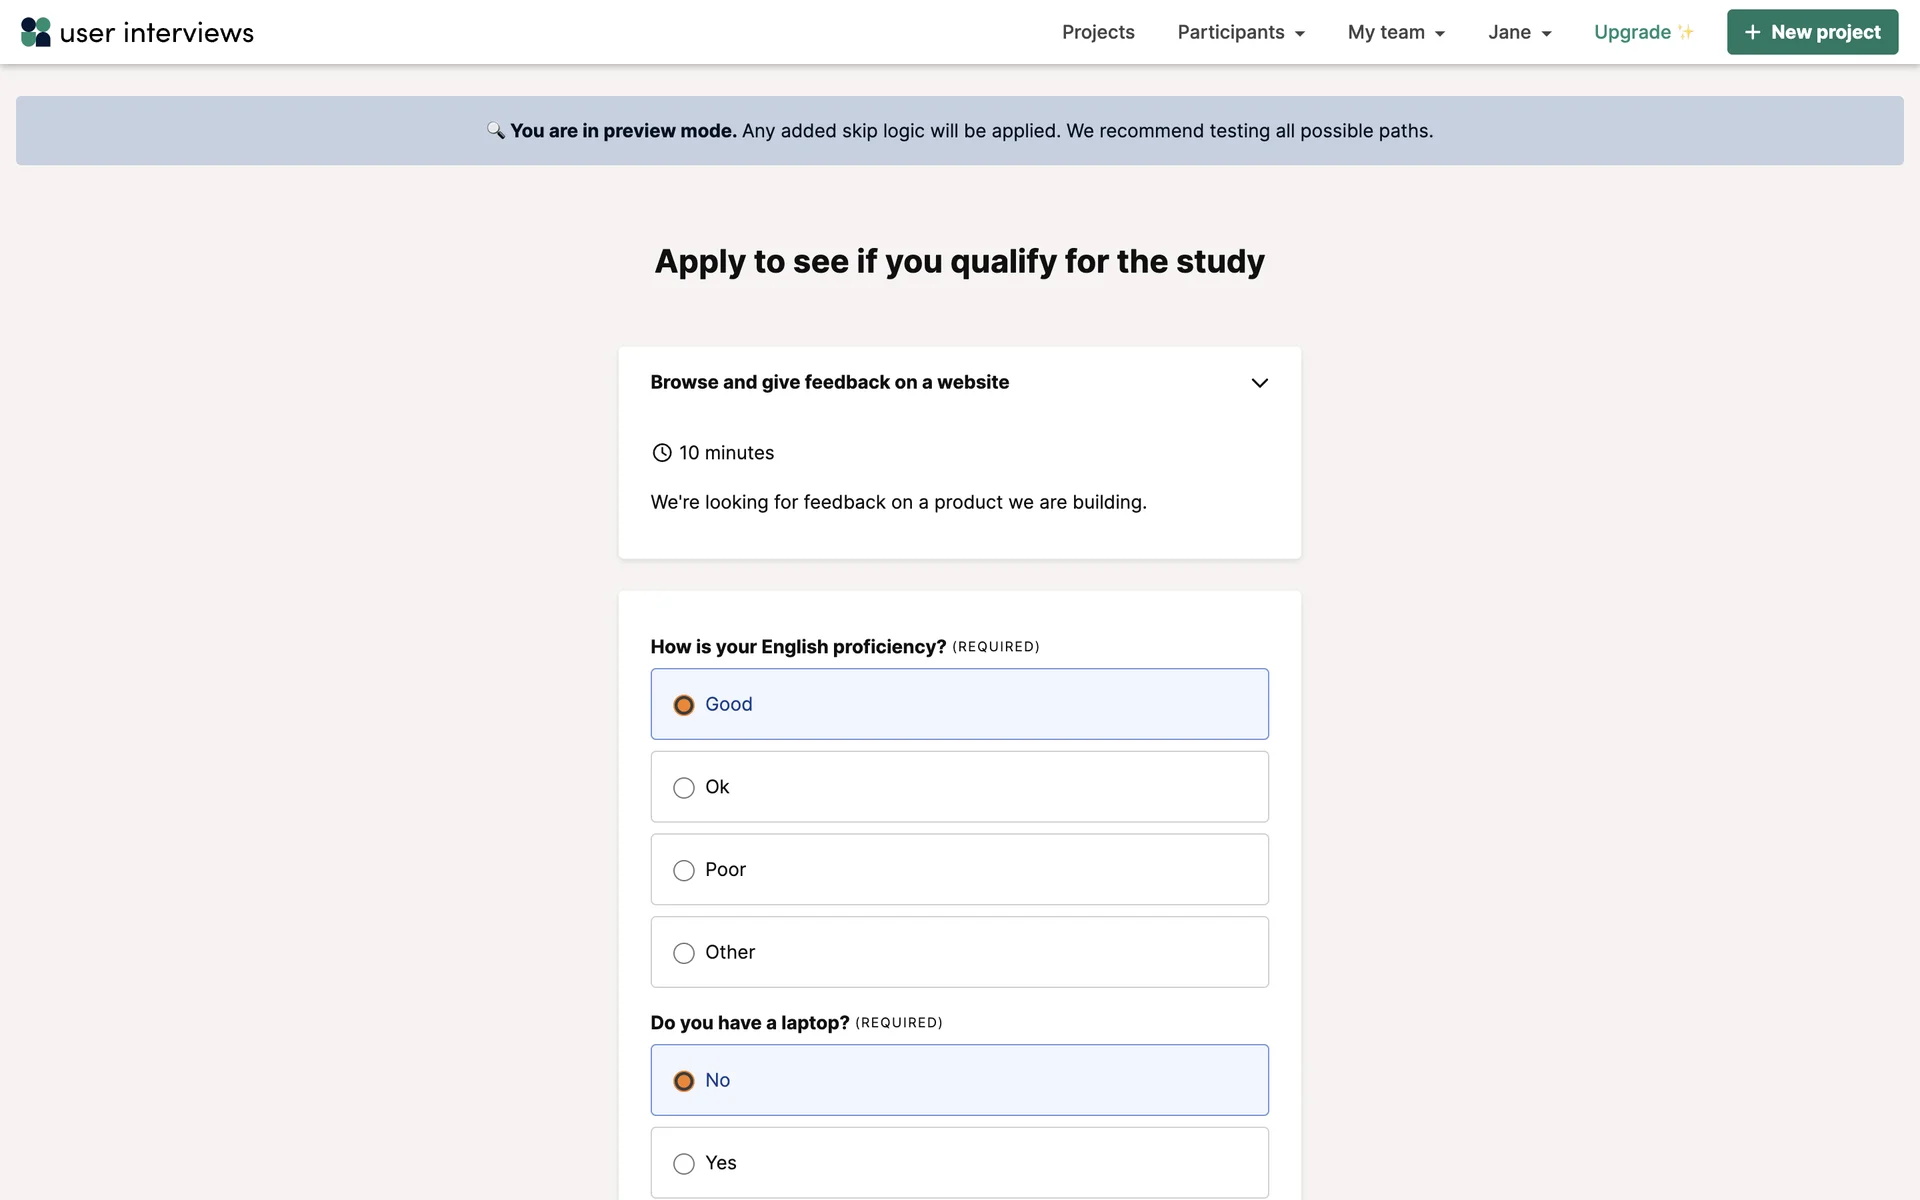The width and height of the screenshot is (1920, 1200).
Task: Select the Poor proficiency option
Action: (x=684, y=871)
